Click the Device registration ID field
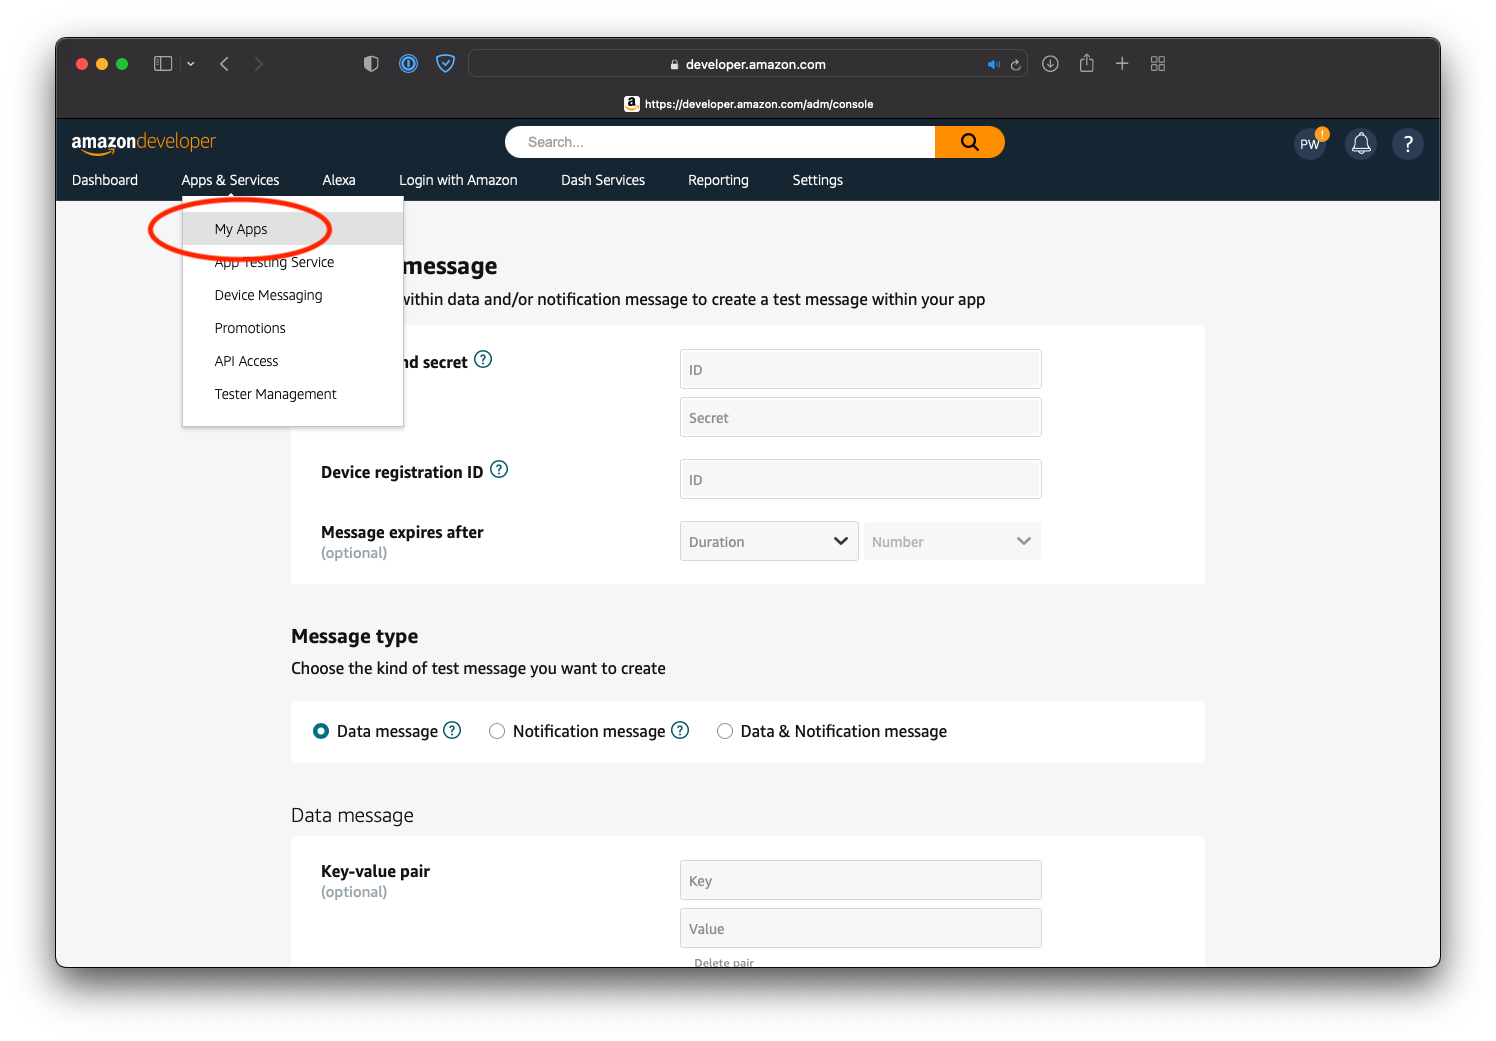 861,479
